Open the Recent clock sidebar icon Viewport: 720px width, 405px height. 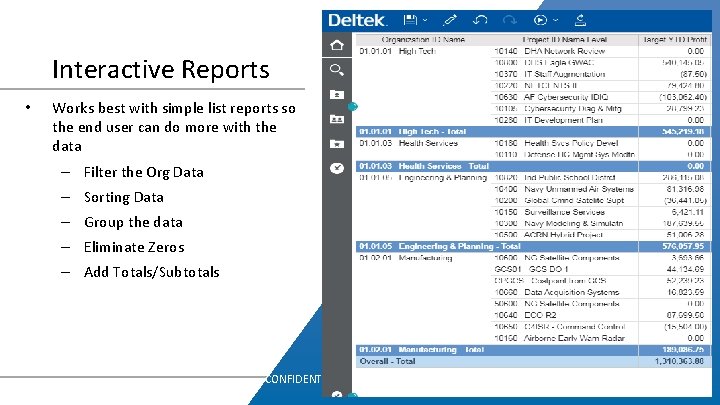pos(337,168)
